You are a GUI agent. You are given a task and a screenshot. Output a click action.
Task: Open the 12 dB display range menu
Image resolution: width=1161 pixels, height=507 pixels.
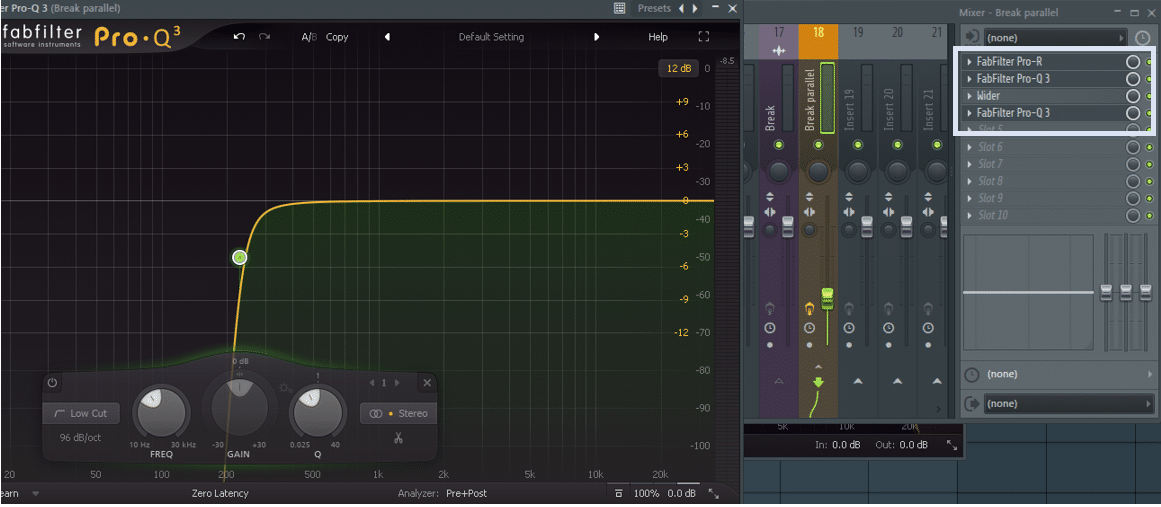[679, 68]
